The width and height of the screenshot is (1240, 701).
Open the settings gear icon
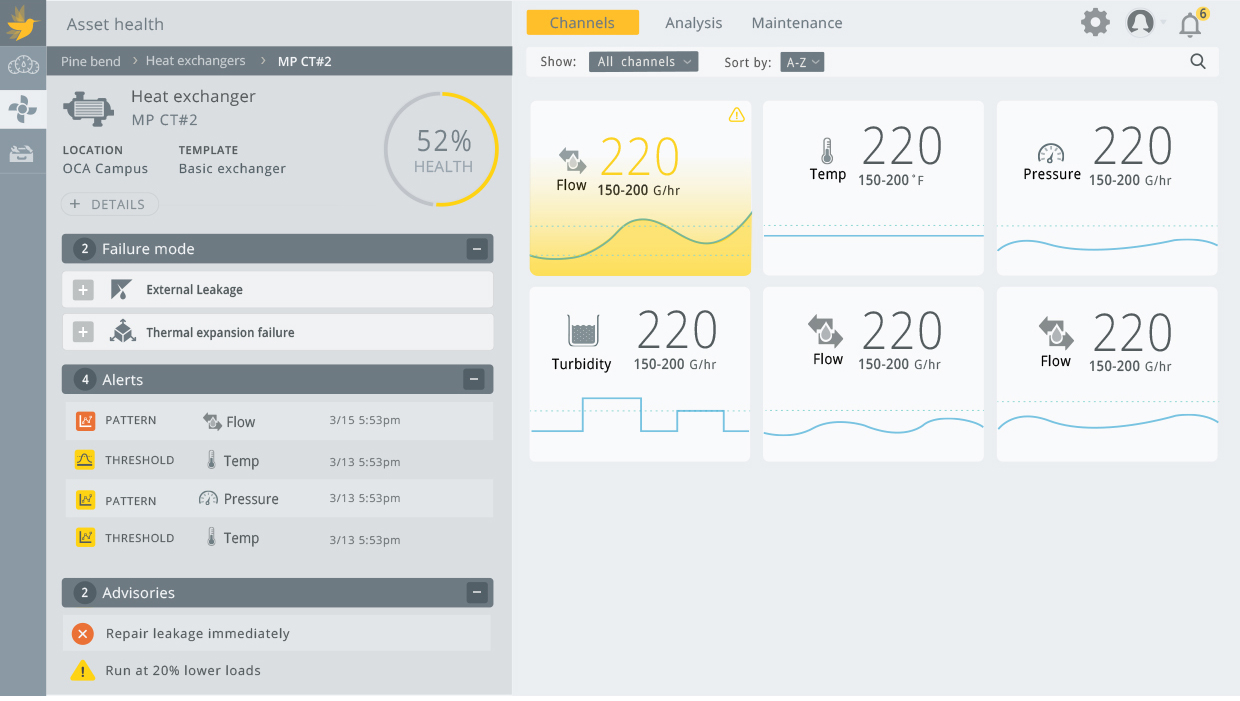click(x=1095, y=21)
